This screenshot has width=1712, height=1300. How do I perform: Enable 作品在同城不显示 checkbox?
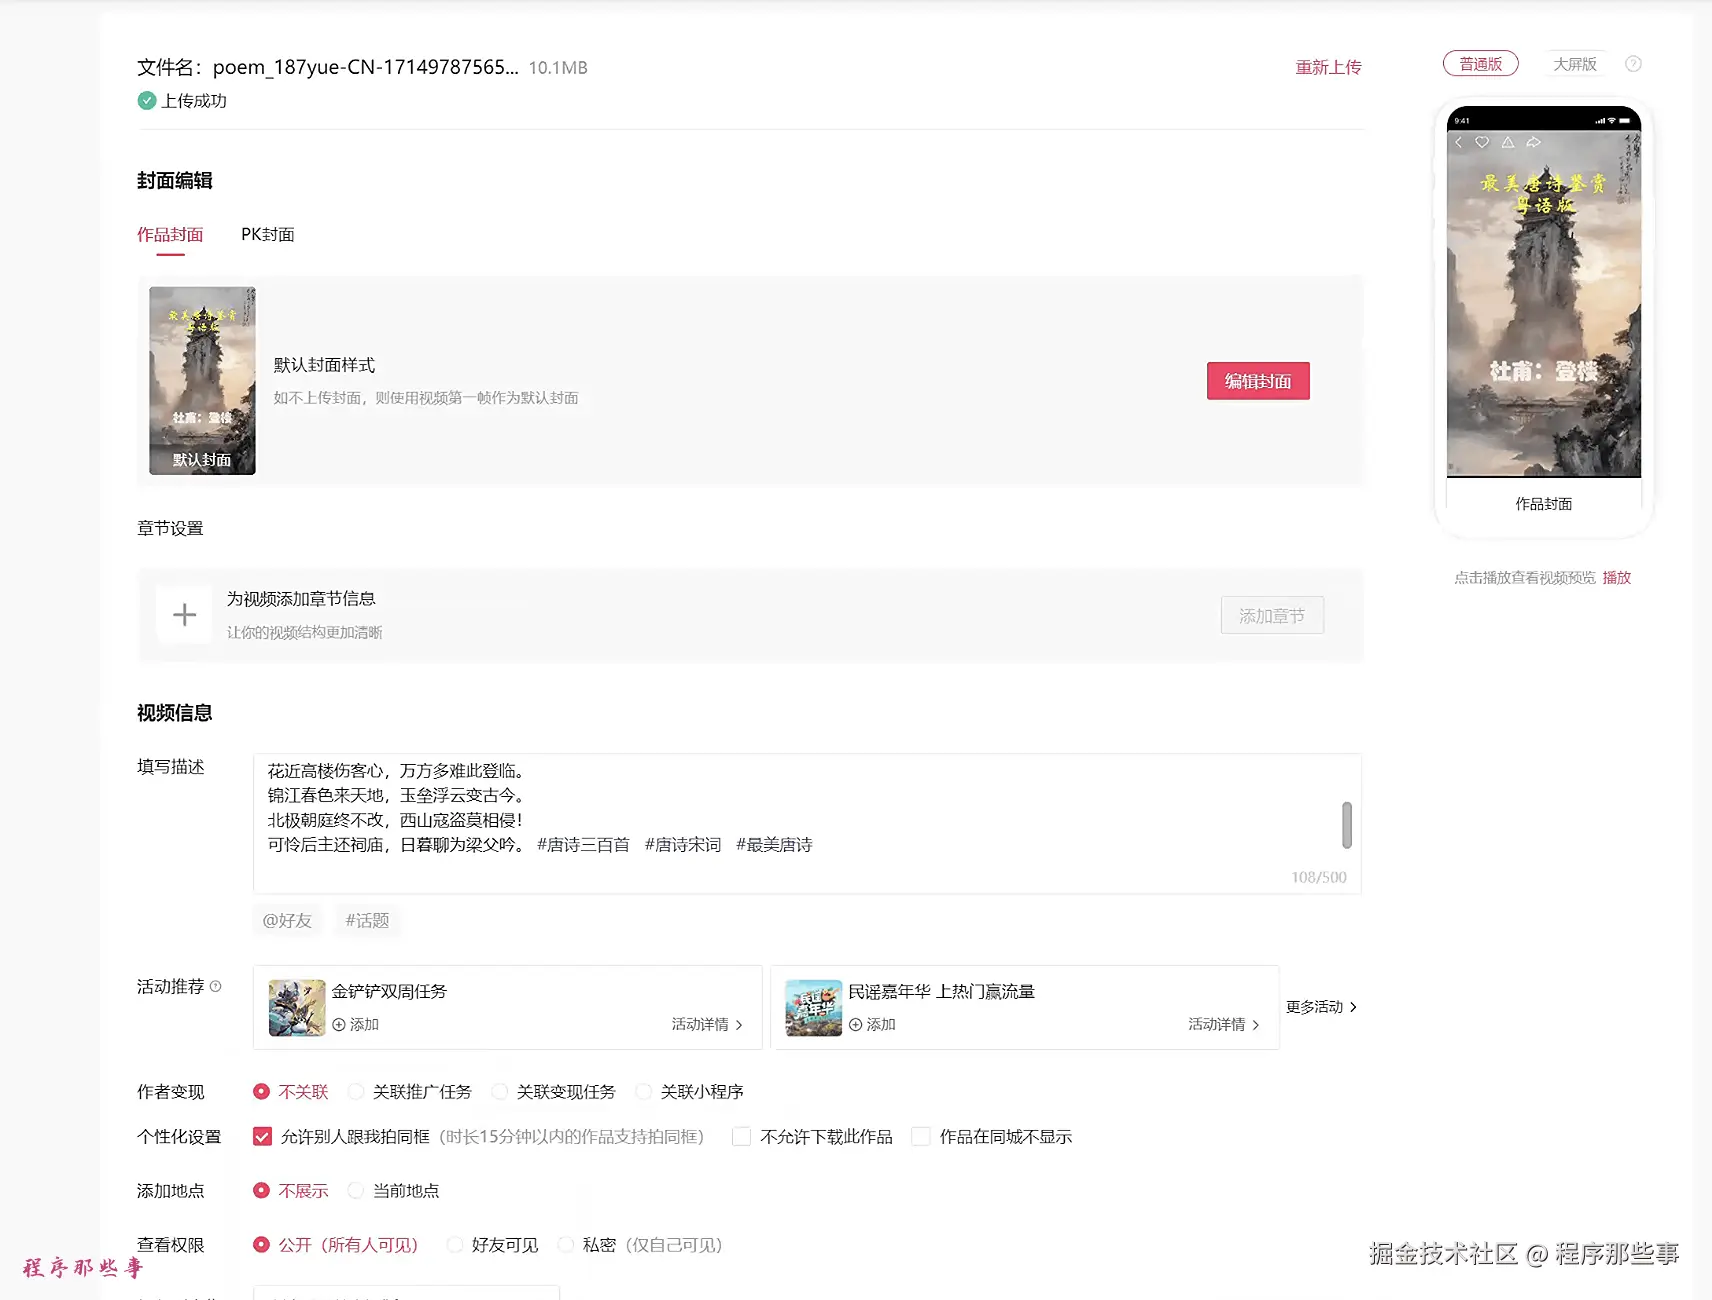[x=921, y=1137]
